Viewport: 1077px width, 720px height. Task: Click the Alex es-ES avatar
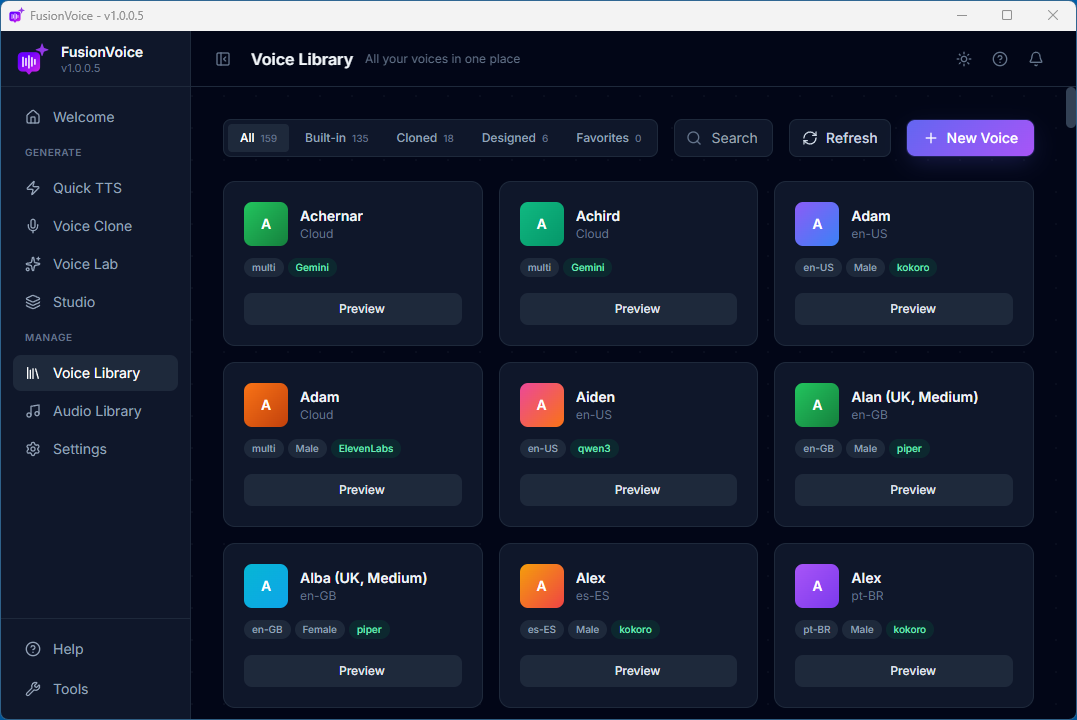click(541, 586)
